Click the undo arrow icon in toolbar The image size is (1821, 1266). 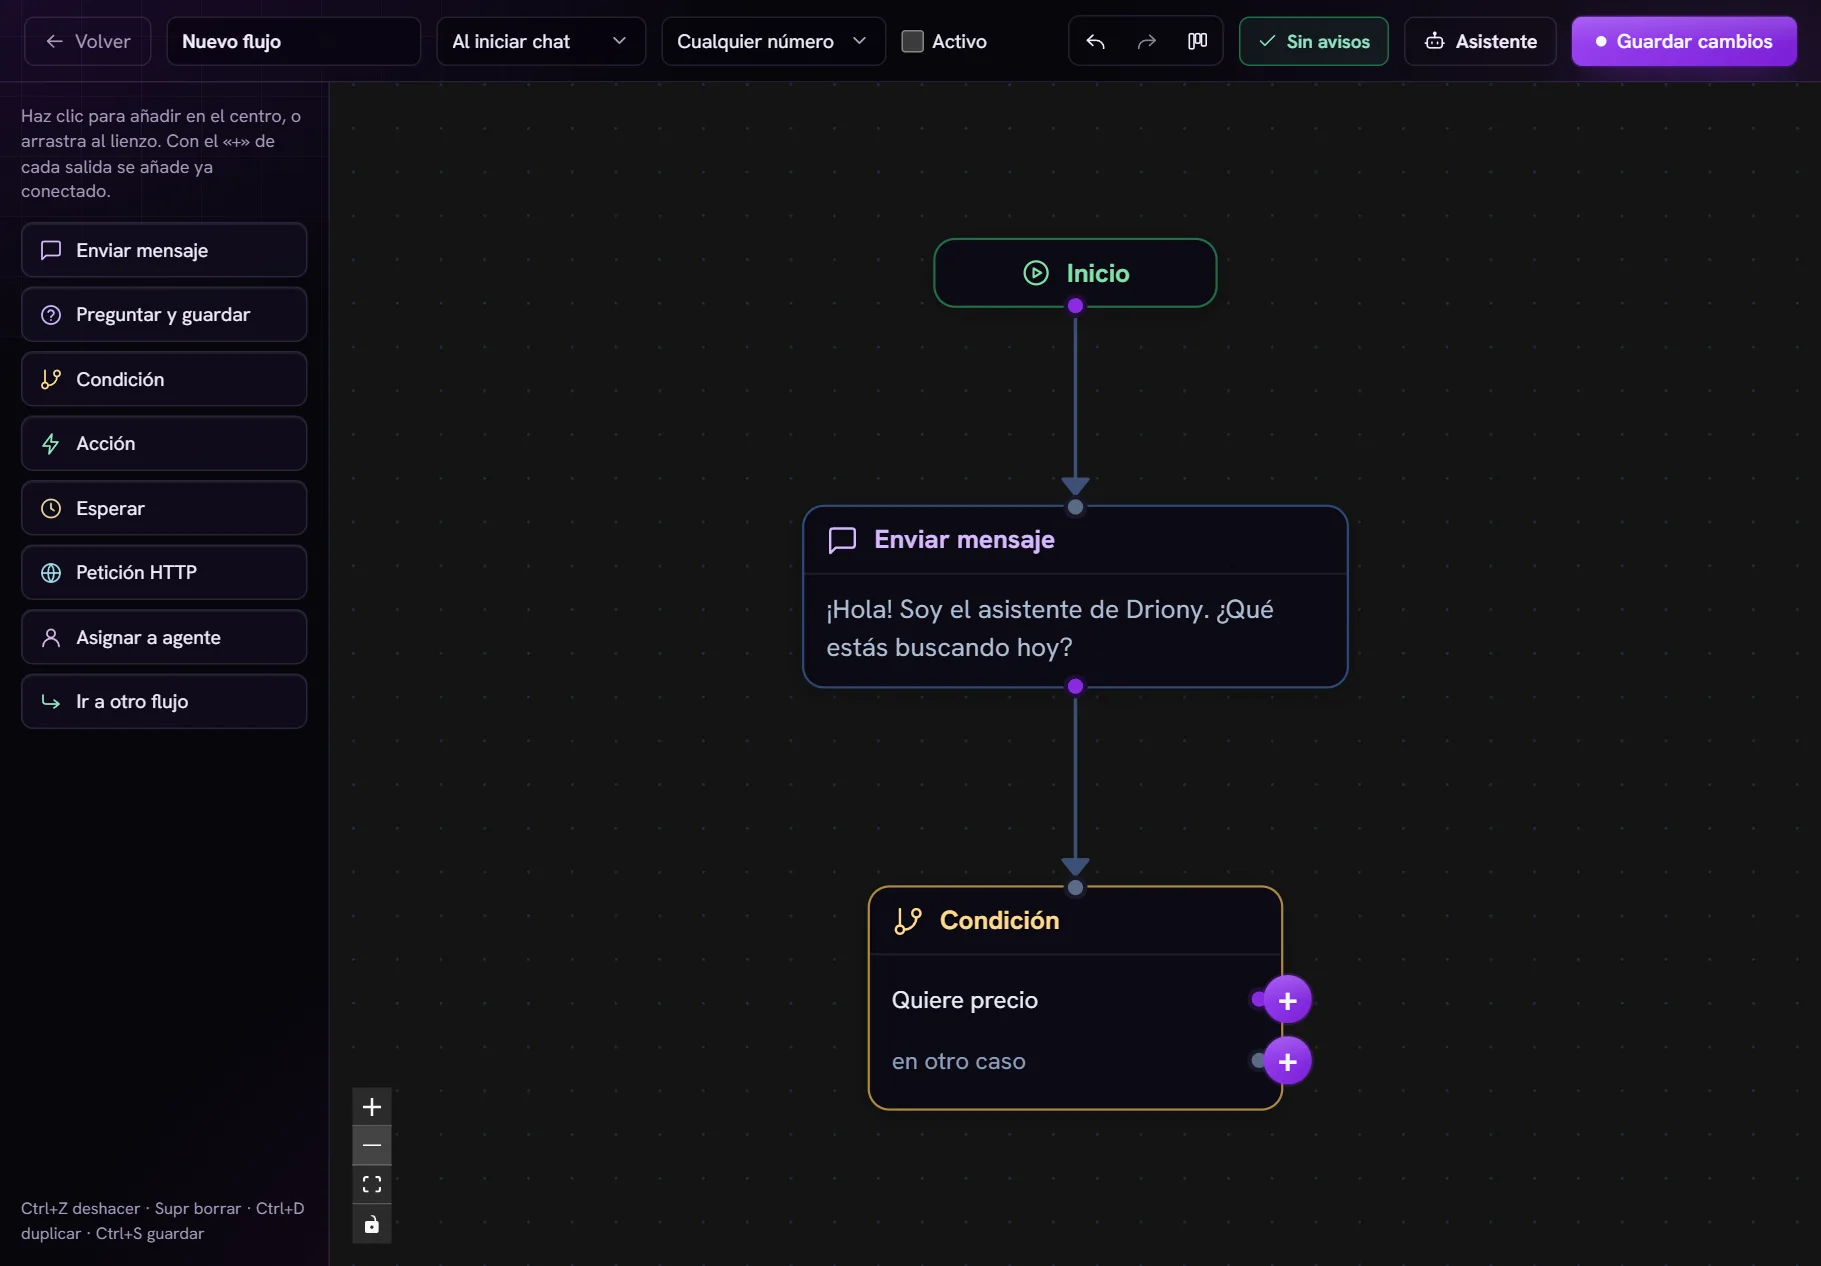click(x=1095, y=41)
